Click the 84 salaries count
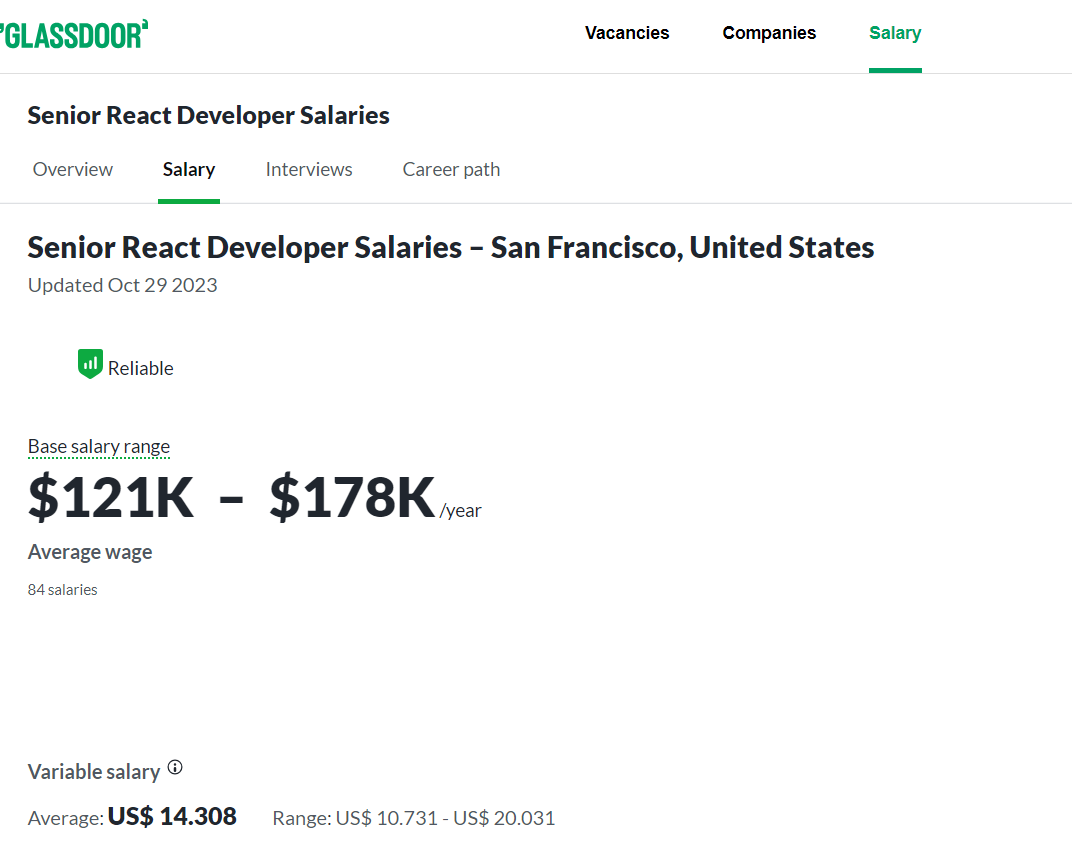The image size is (1072, 847). pos(62,589)
